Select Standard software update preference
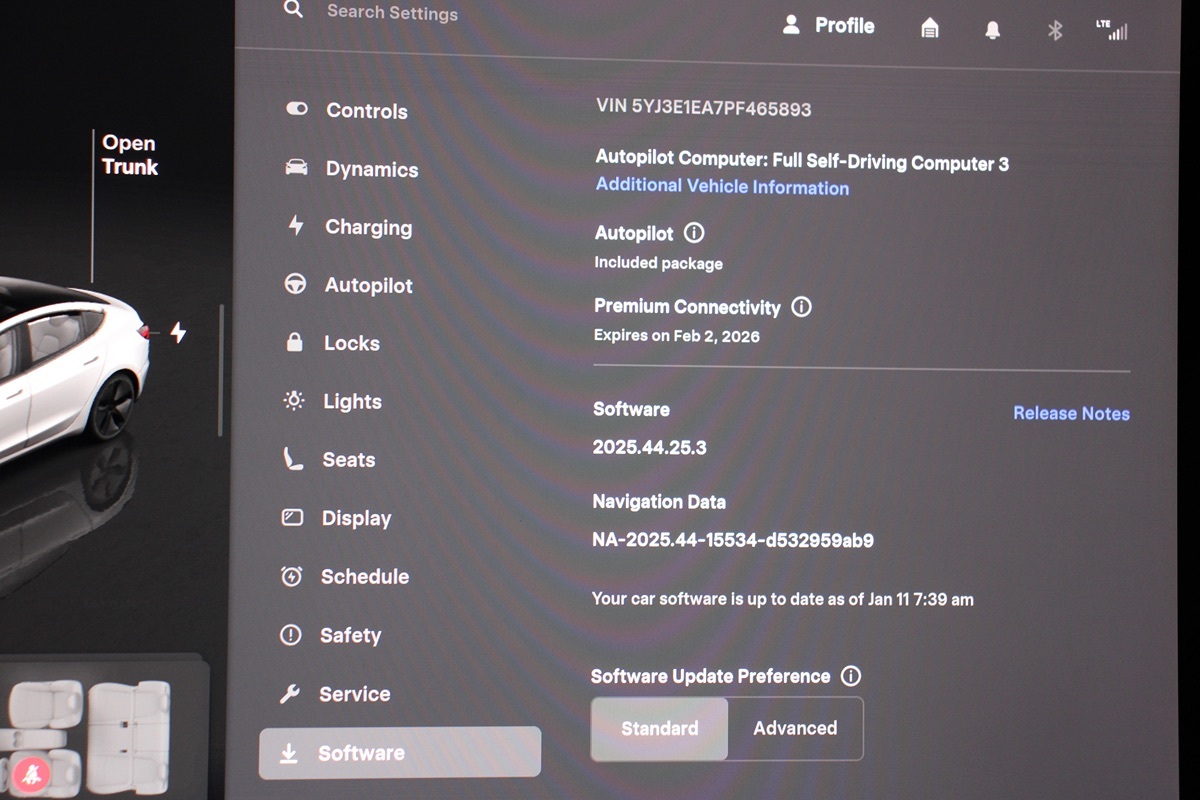The image size is (1200, 800). (659, 728)
